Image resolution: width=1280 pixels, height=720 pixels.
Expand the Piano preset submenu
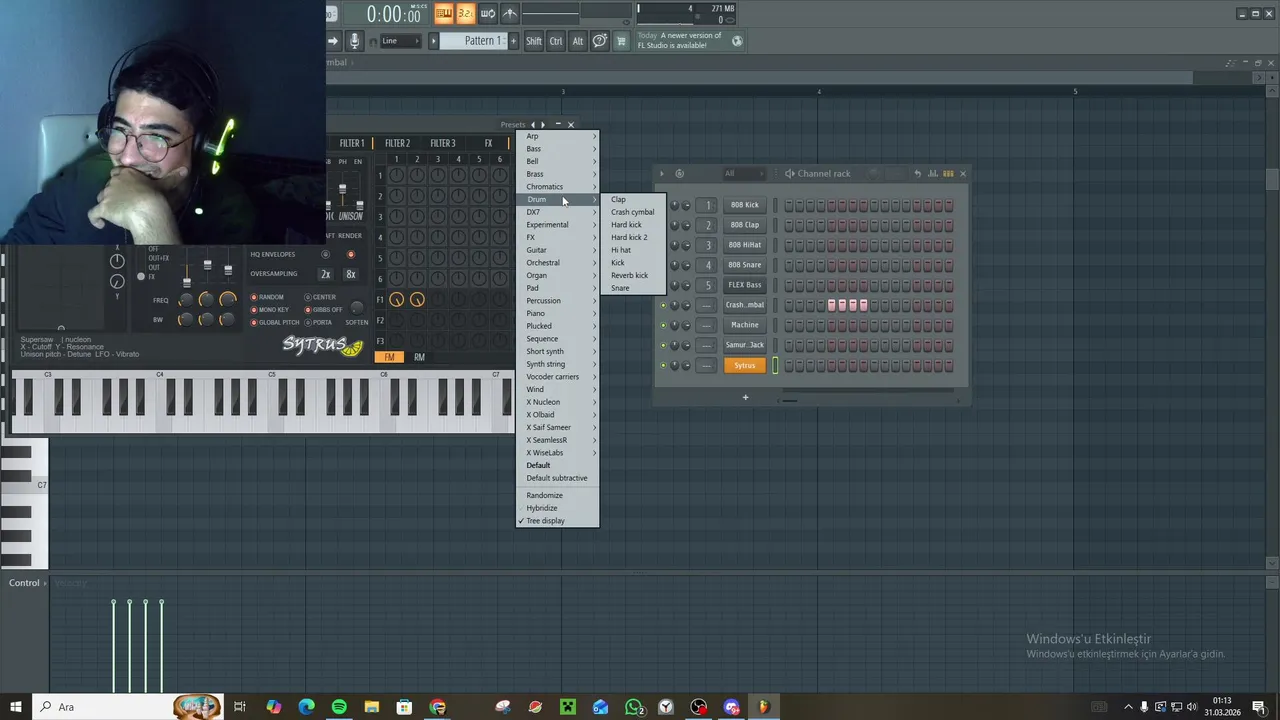click(557, 313)
